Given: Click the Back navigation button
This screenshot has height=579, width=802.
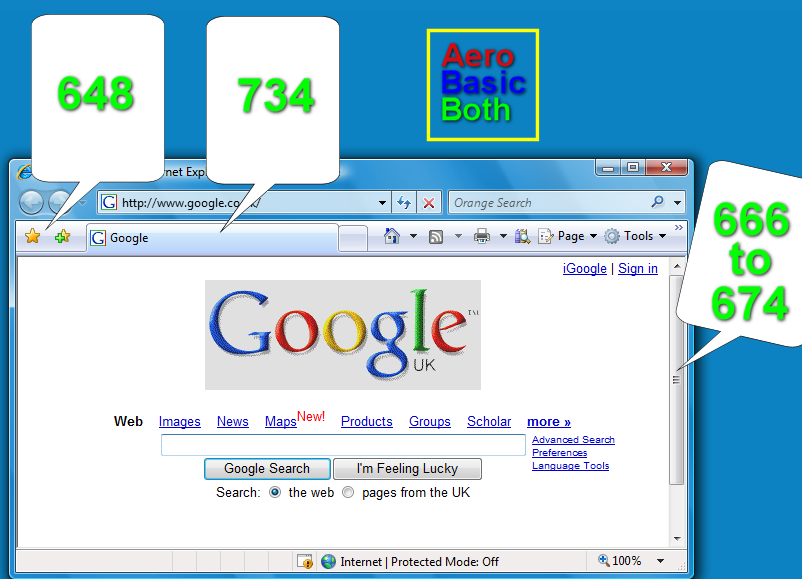Looking at the screenshot, I should 31,203.
